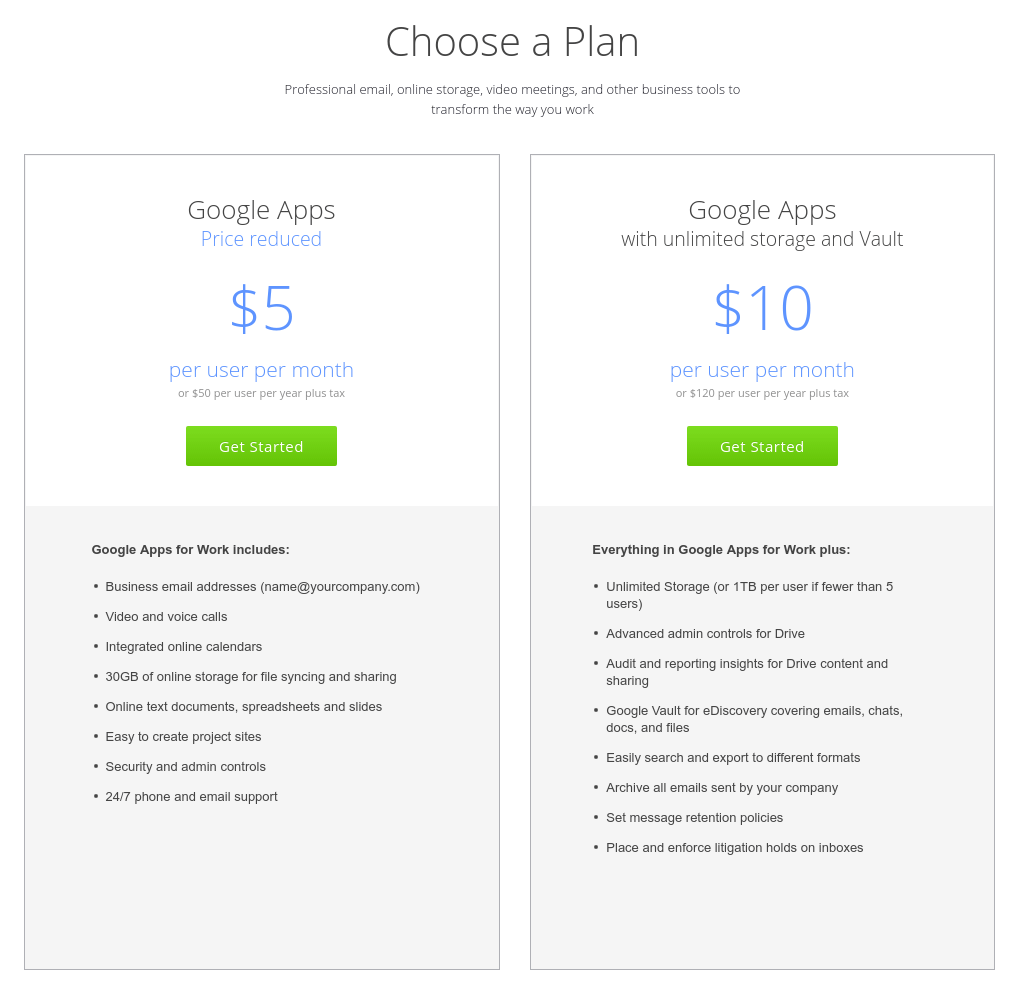
Task: Click the "Business email addresses" list item
Action: coord(262,587)
